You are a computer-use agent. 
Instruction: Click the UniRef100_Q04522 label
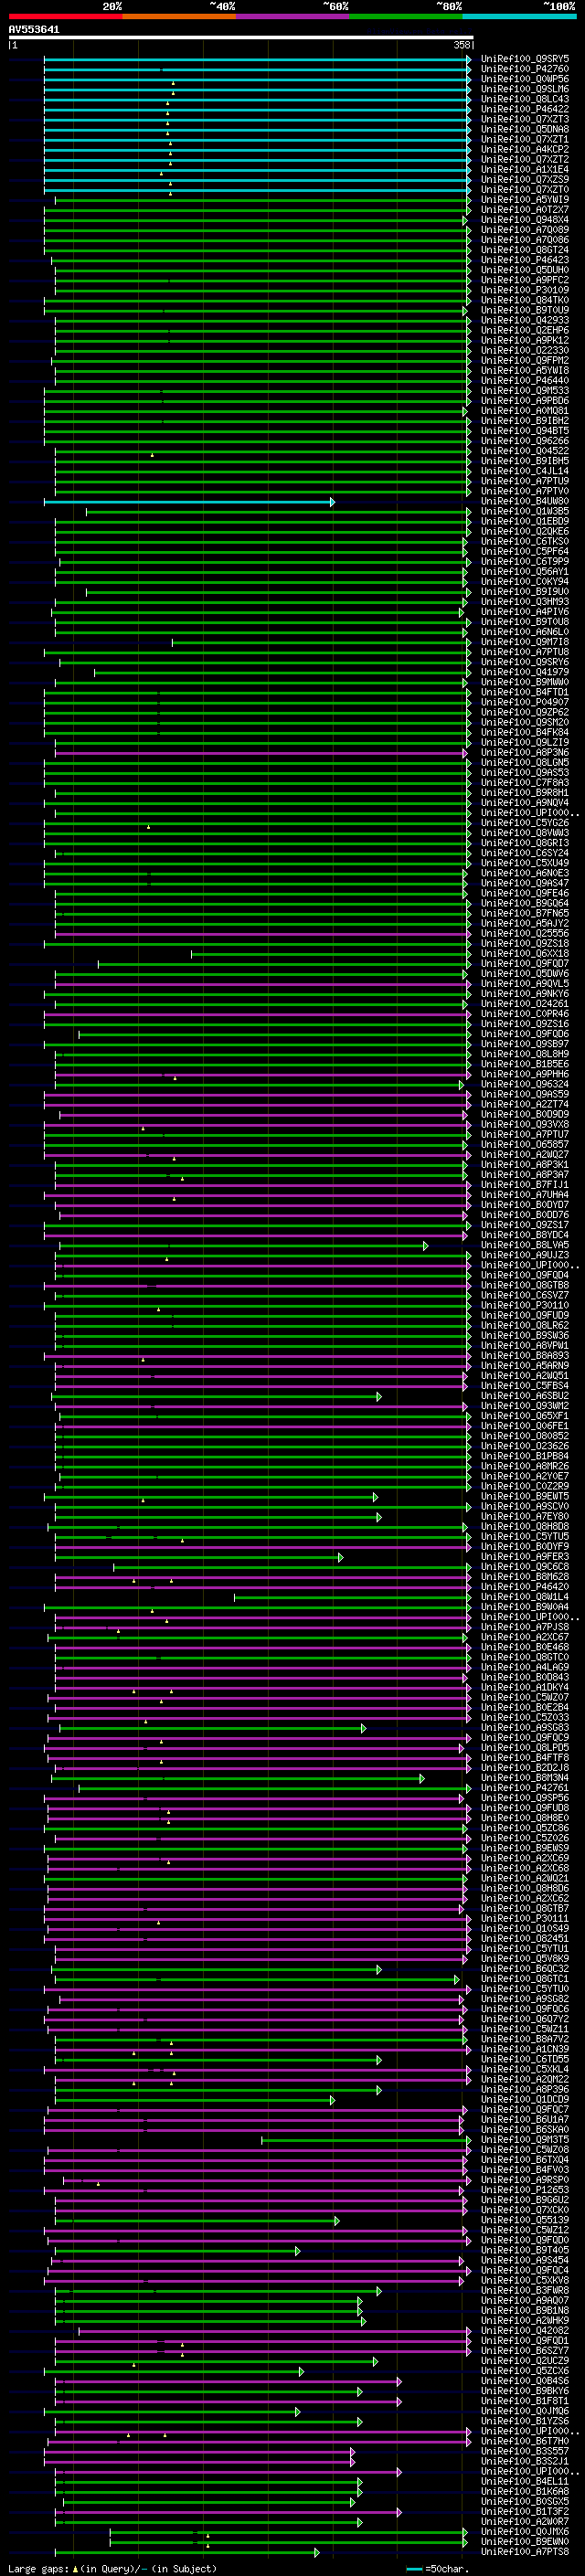[x=525, y=451]
